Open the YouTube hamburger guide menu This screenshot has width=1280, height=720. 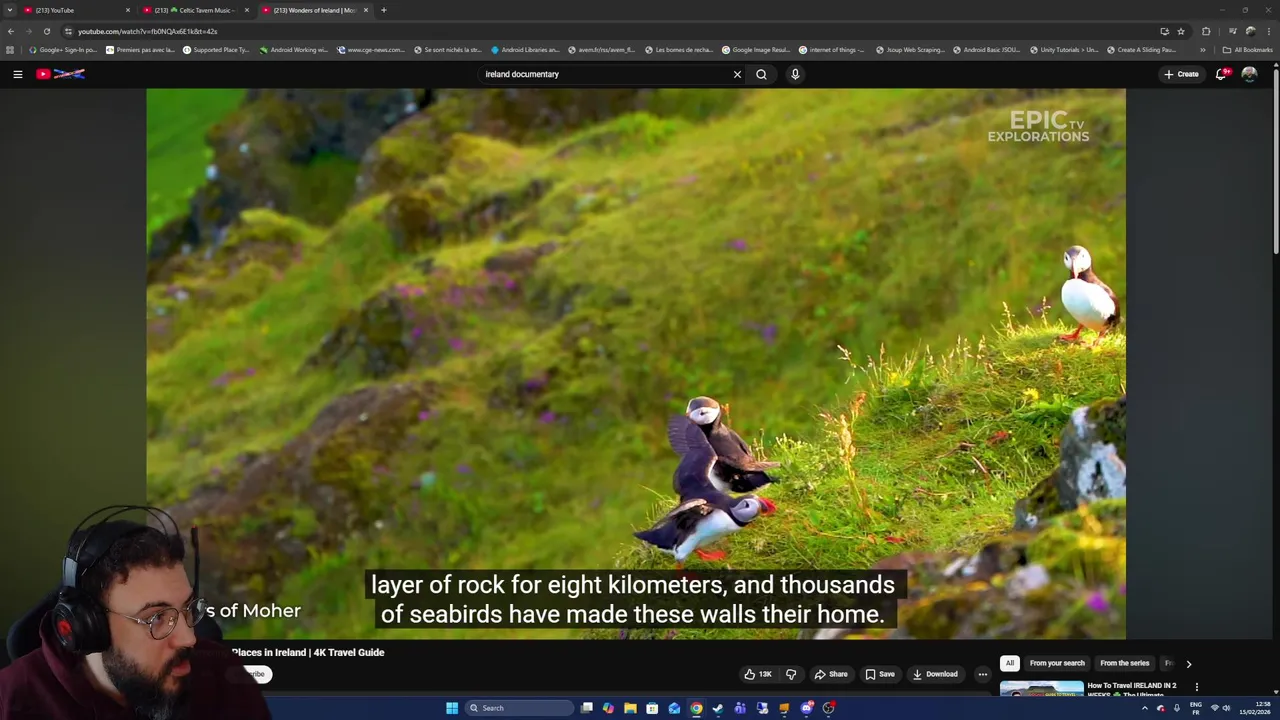(17, 74)
